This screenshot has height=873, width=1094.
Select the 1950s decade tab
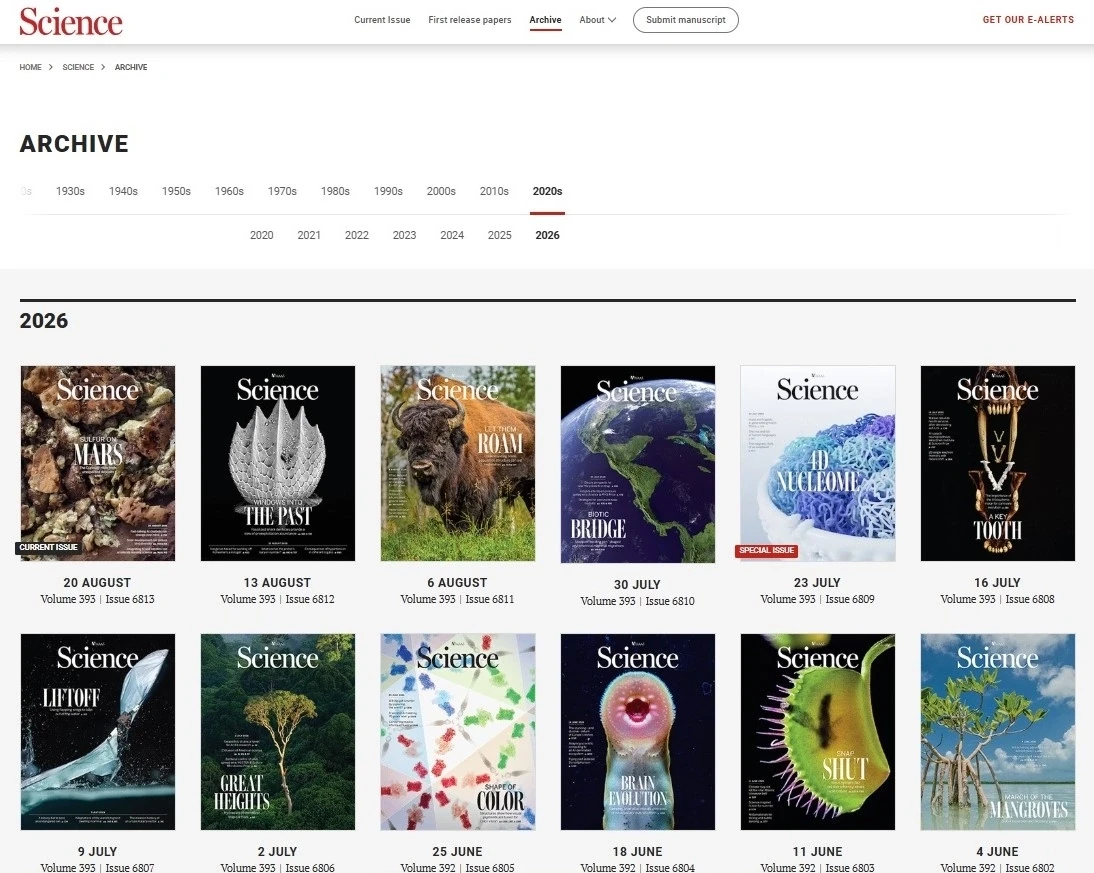click(x=177, y=191)
